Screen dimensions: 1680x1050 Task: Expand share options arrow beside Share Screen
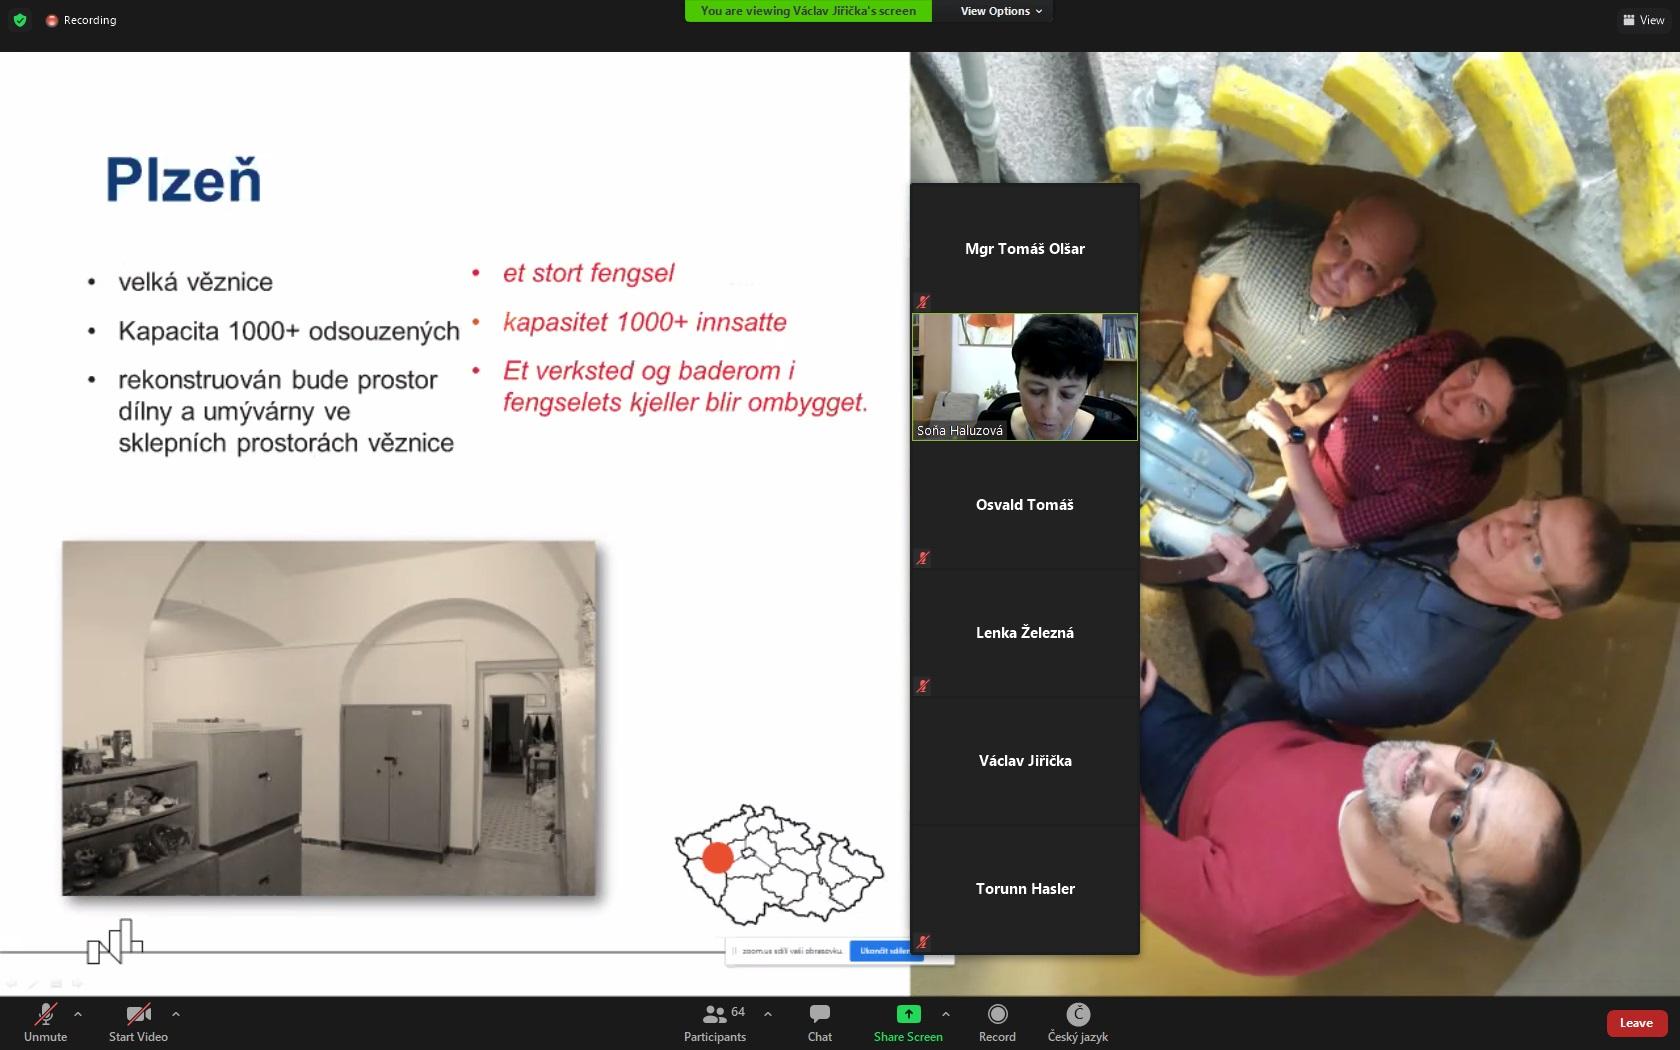pos(946,1014)
